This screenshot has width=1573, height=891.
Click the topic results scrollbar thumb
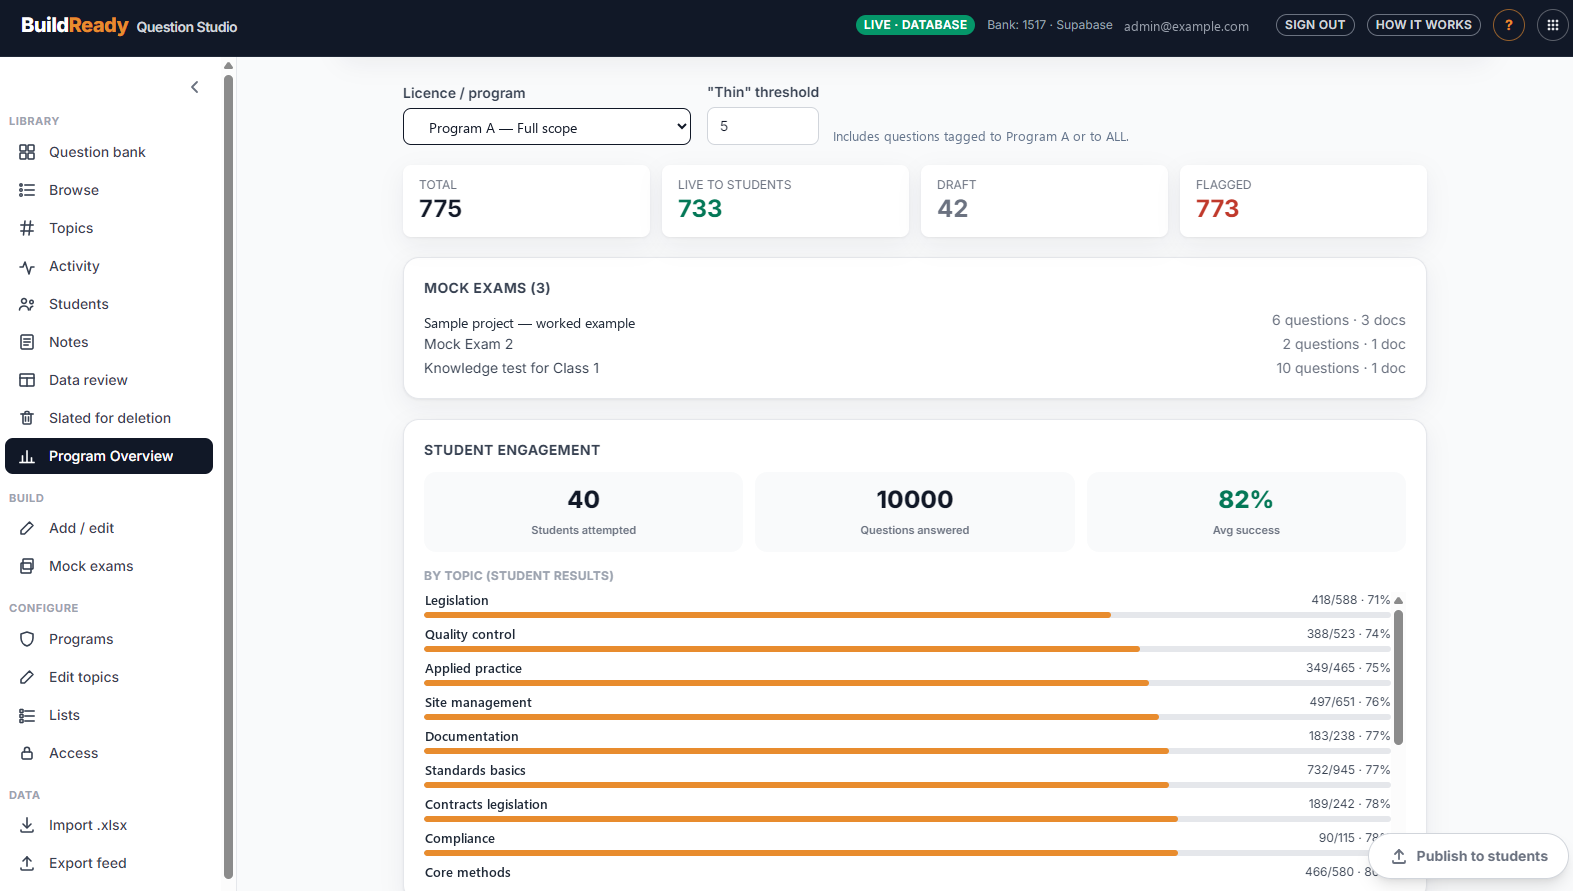tap(1398, 677)
